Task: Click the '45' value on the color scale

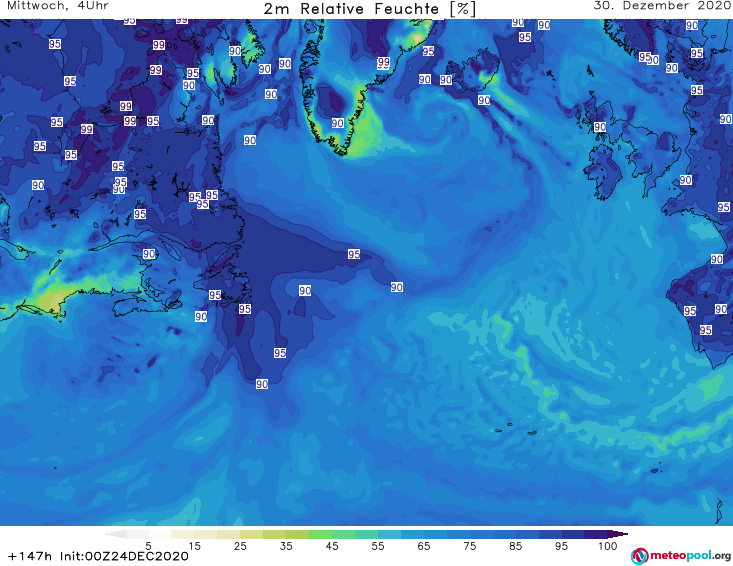Action: [332, 546]
